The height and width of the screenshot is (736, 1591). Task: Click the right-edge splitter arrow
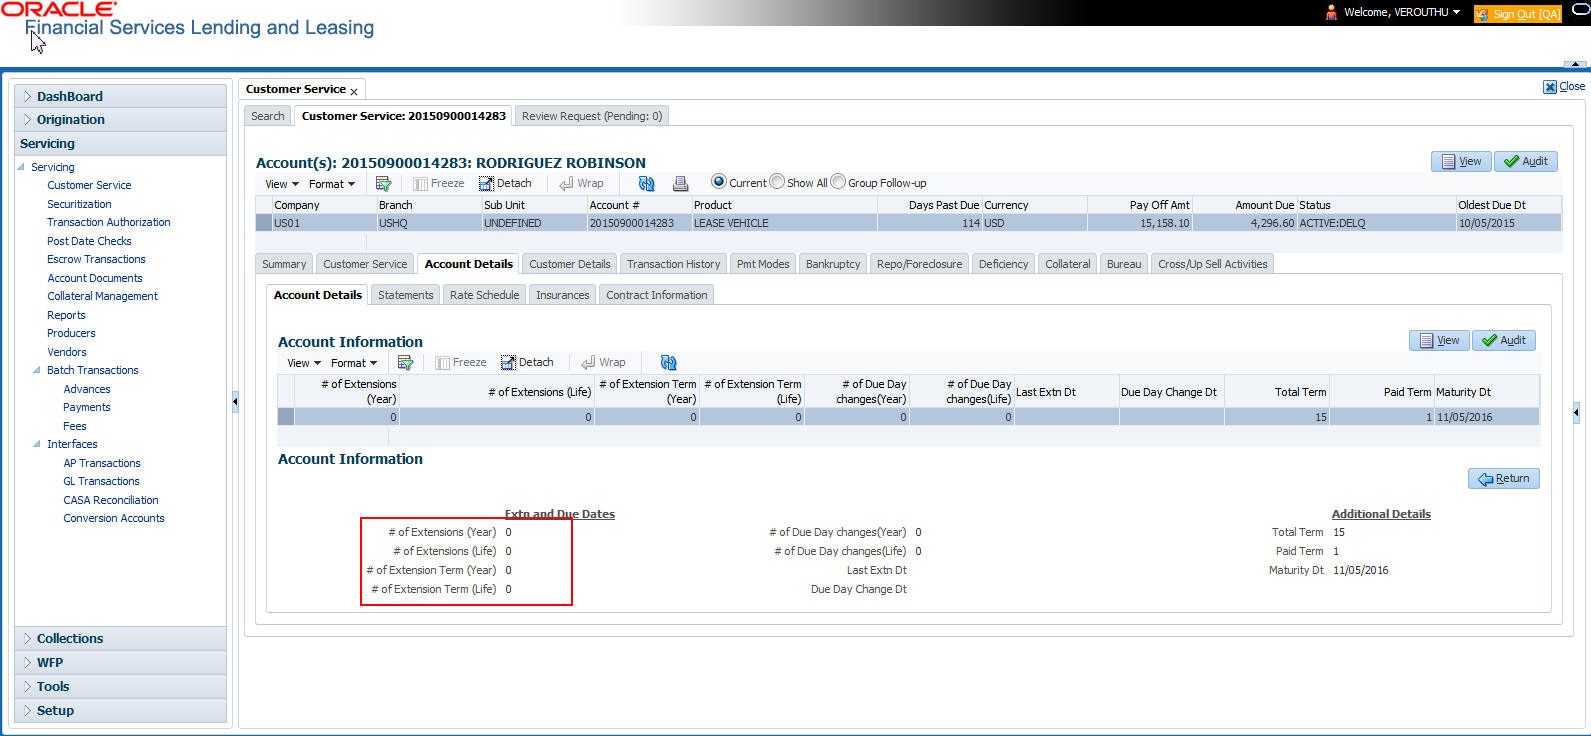1577,411
